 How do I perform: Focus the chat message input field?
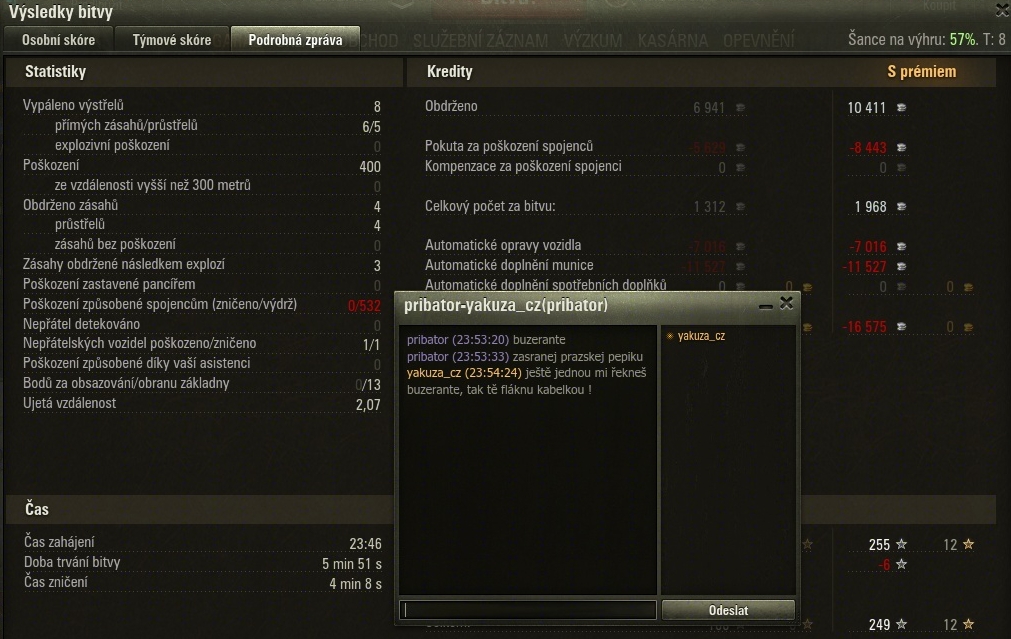pyautogui.click(x=528, y=610)
